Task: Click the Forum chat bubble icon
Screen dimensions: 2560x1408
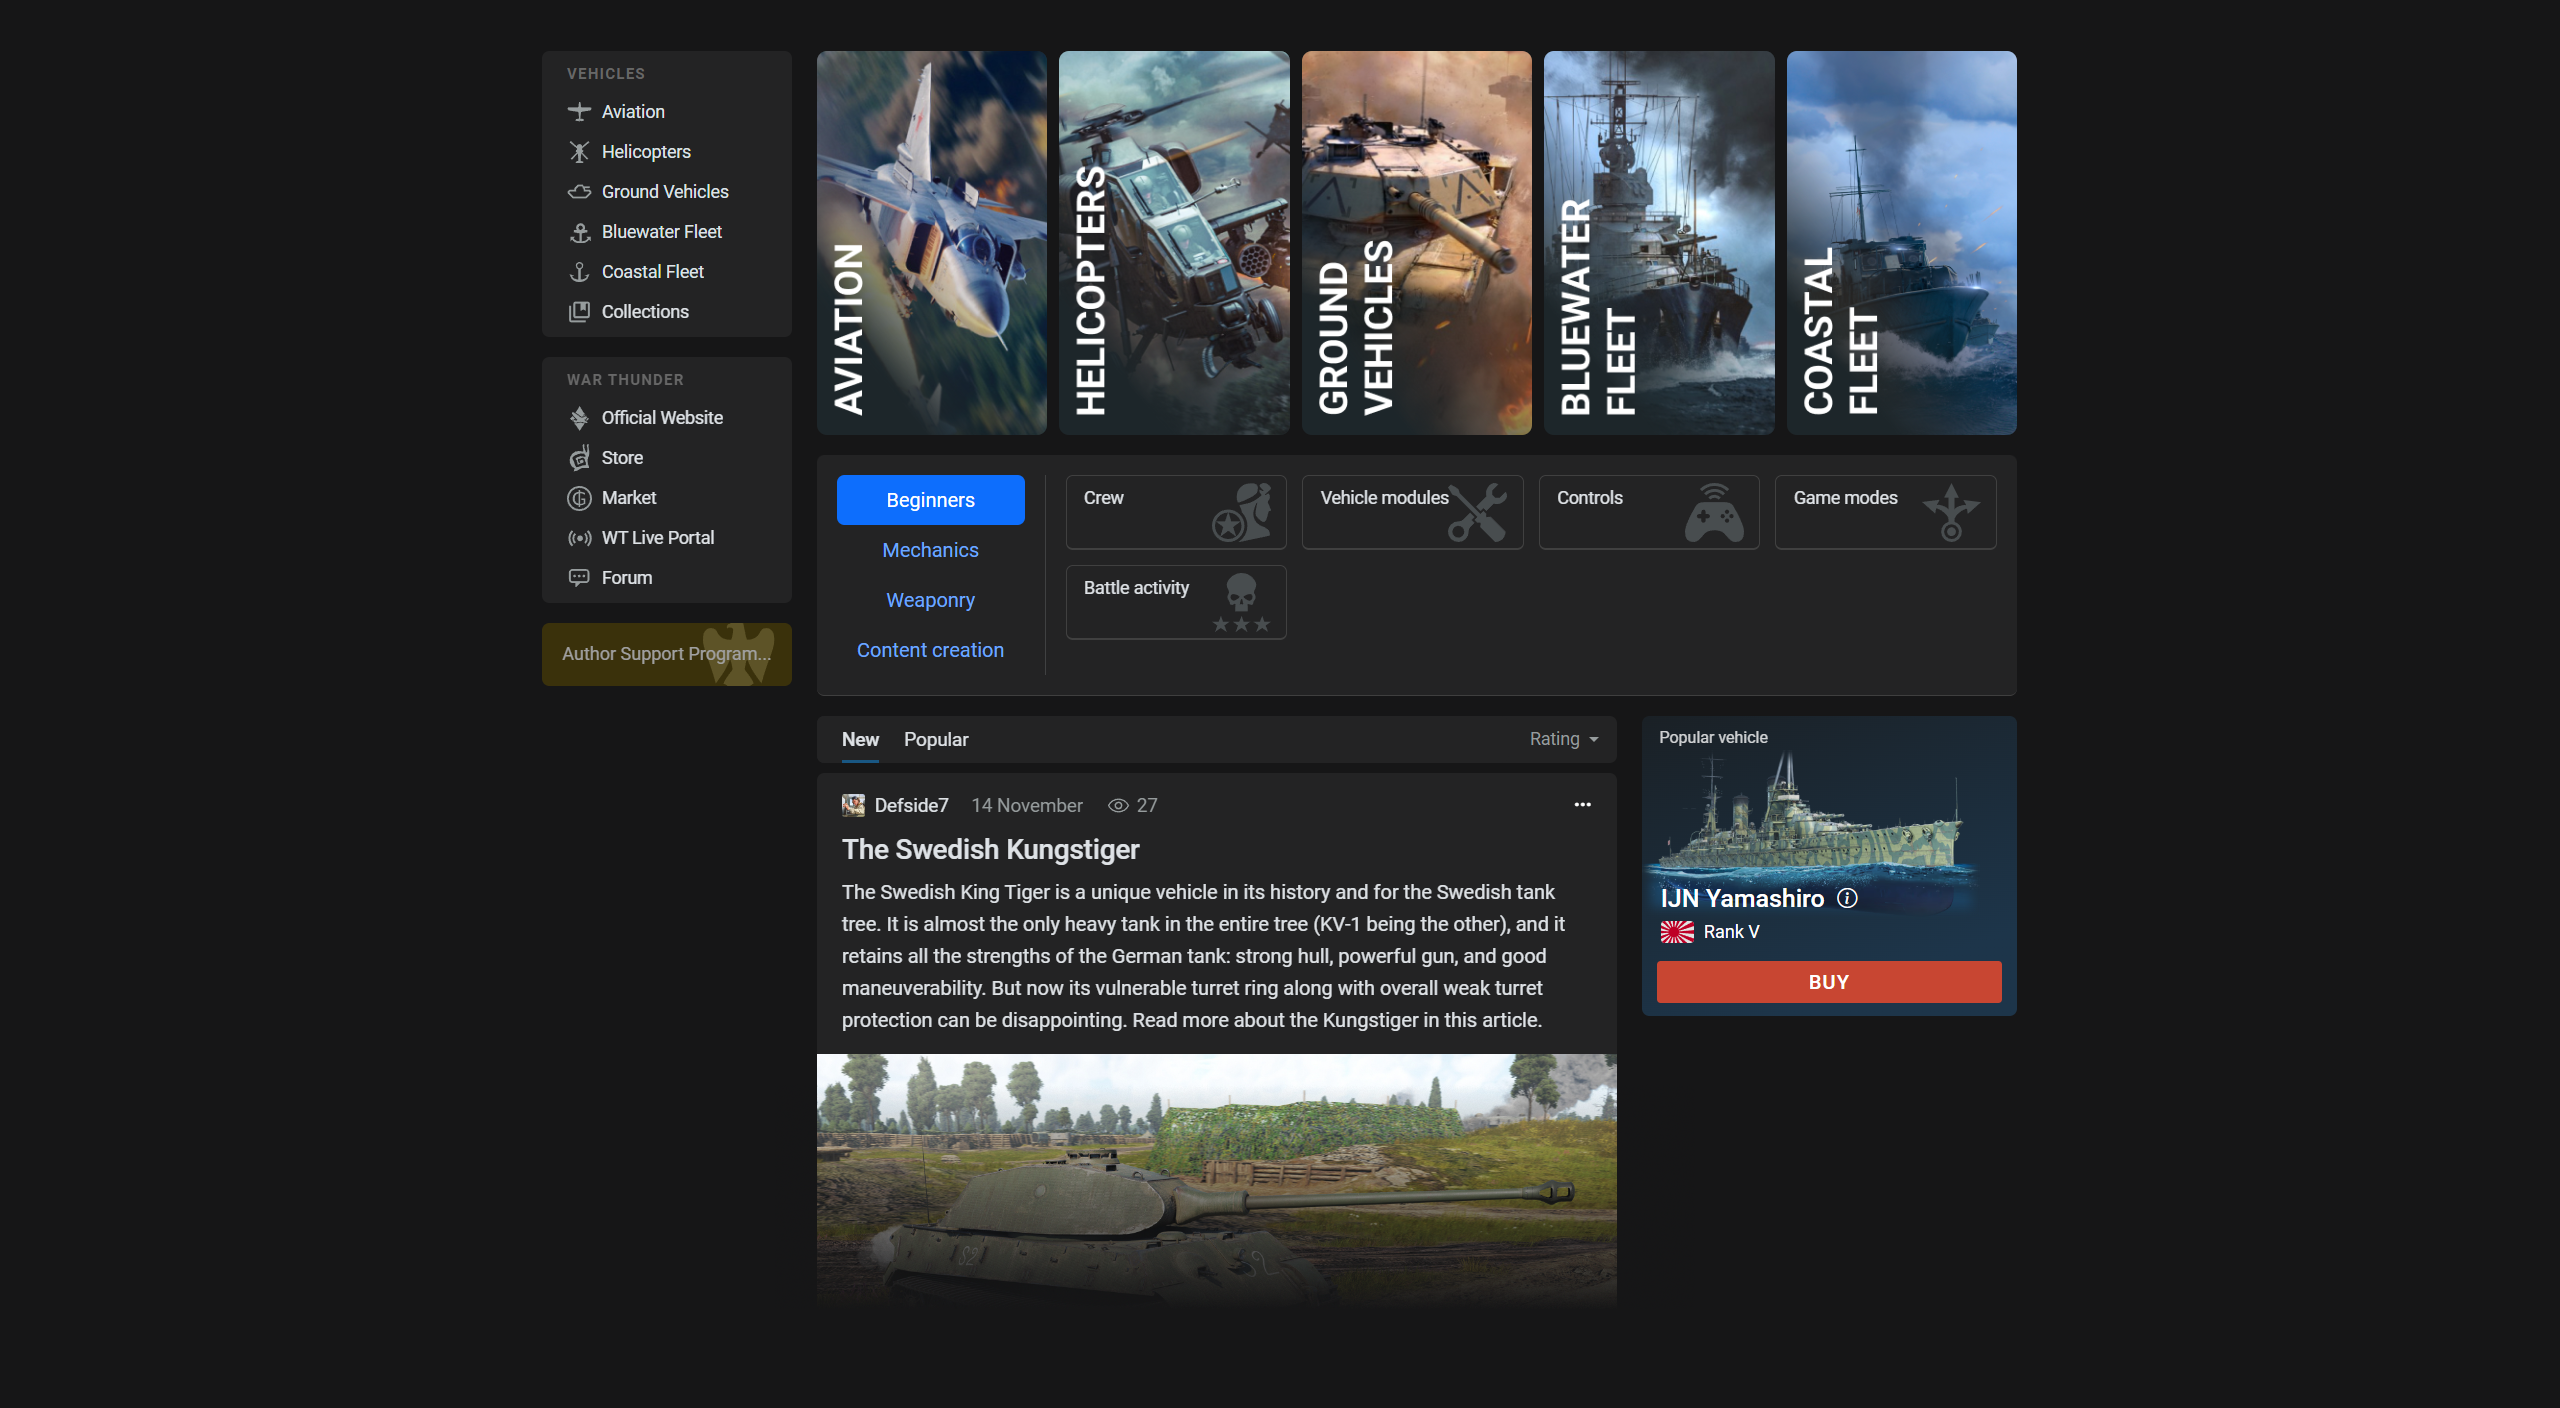Action: (579, 578)
